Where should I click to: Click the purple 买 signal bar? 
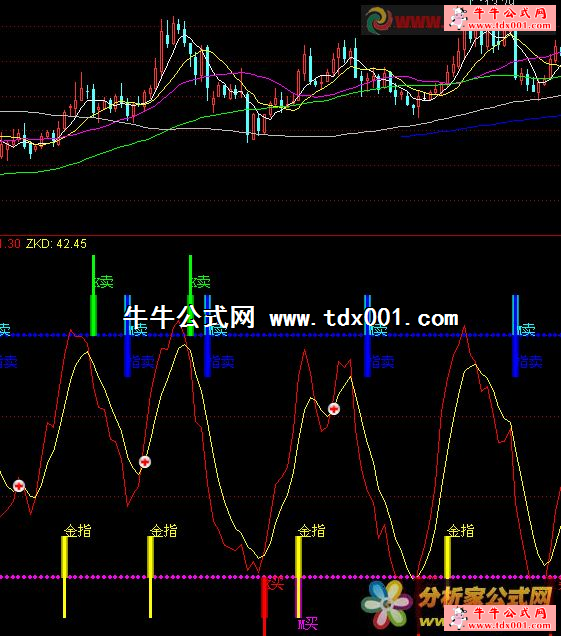coord(299,597)
